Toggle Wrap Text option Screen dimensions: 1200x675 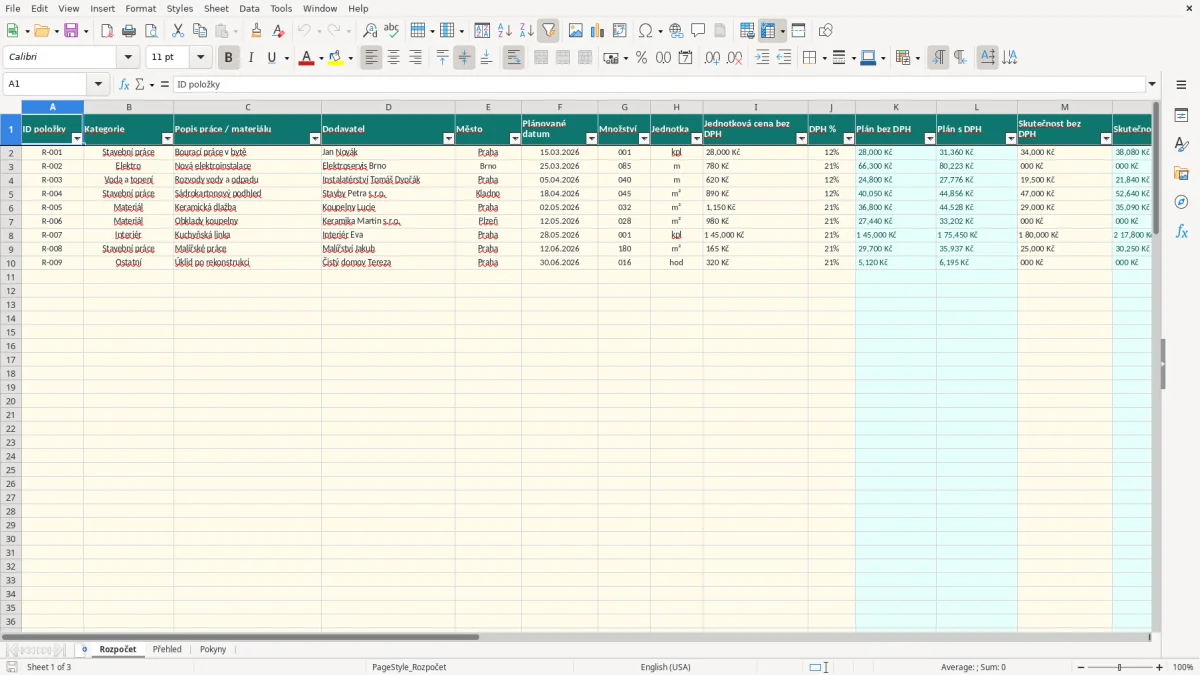tap(513, 58)
